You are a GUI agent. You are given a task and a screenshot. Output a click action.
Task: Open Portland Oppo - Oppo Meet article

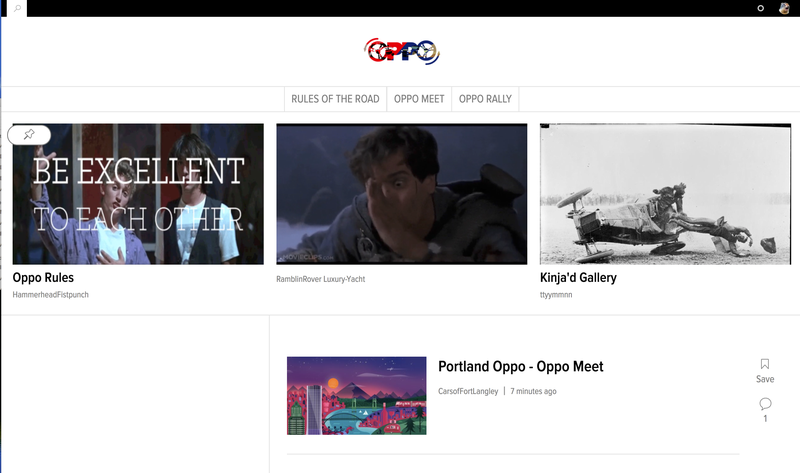[x=520, y=366]
